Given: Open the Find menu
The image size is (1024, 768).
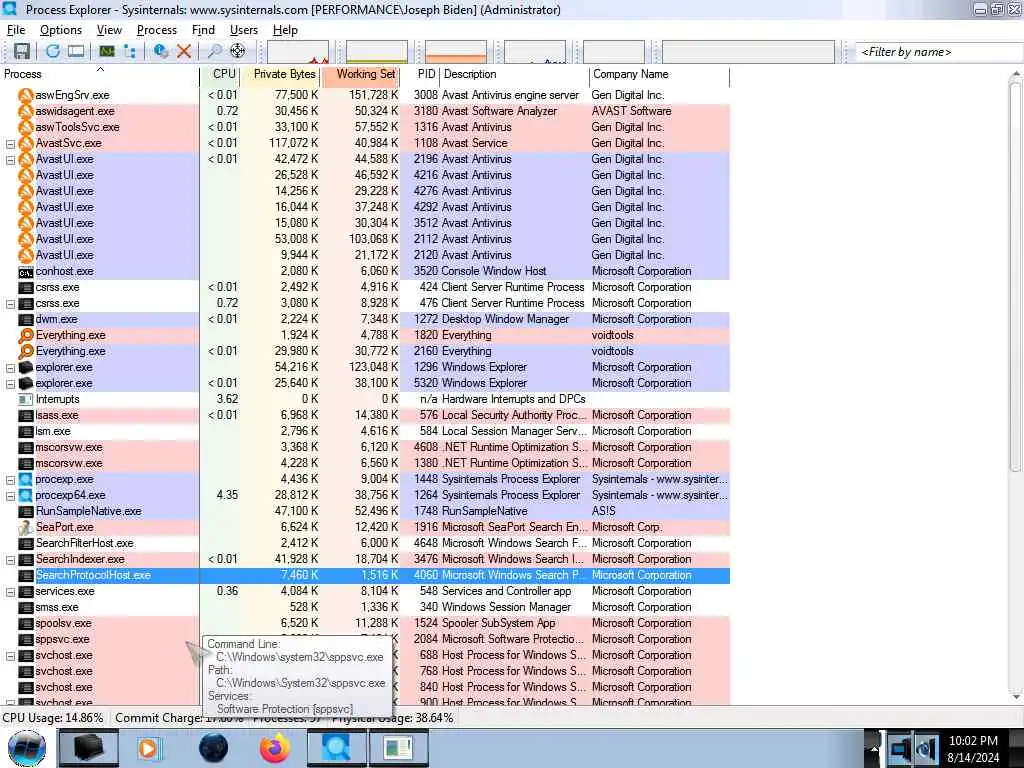Looking at the screenshot, I should coord(203,30).
